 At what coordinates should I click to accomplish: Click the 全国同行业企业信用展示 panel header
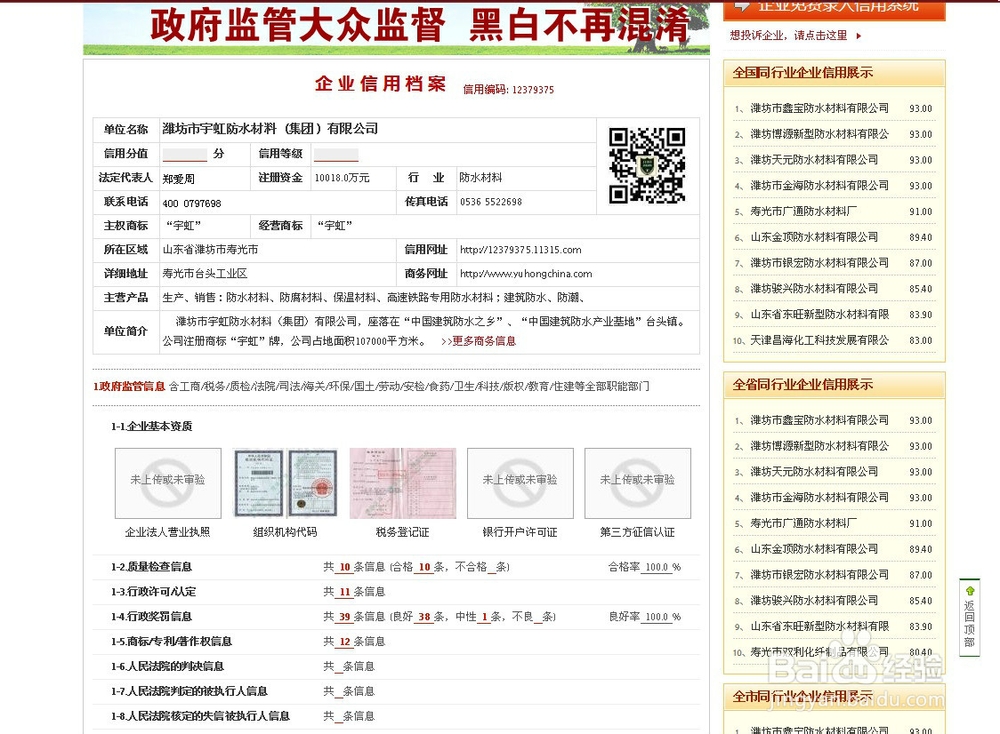(x=834, y=73)
